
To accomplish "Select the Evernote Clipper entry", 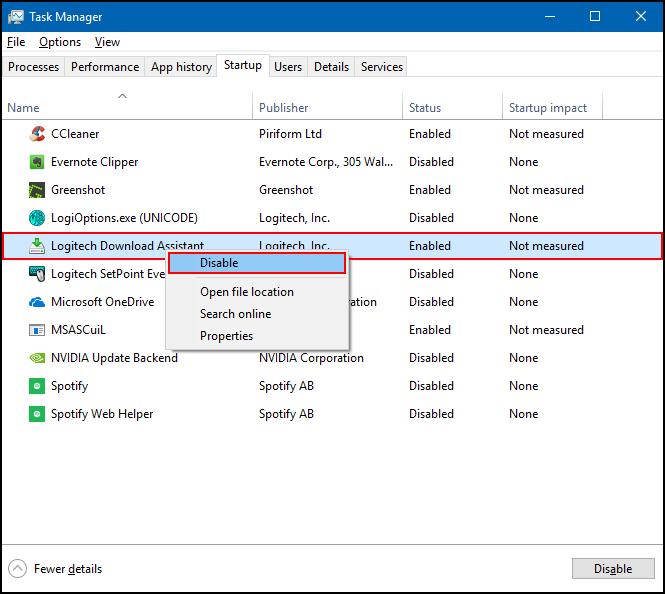I will (x=95, y=162).
